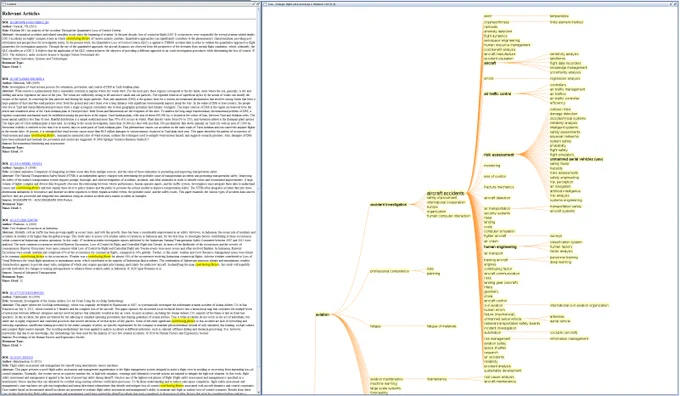Select the 'cockpits (aircraft)' node
680x396 pixels.
tap(563, 332)
